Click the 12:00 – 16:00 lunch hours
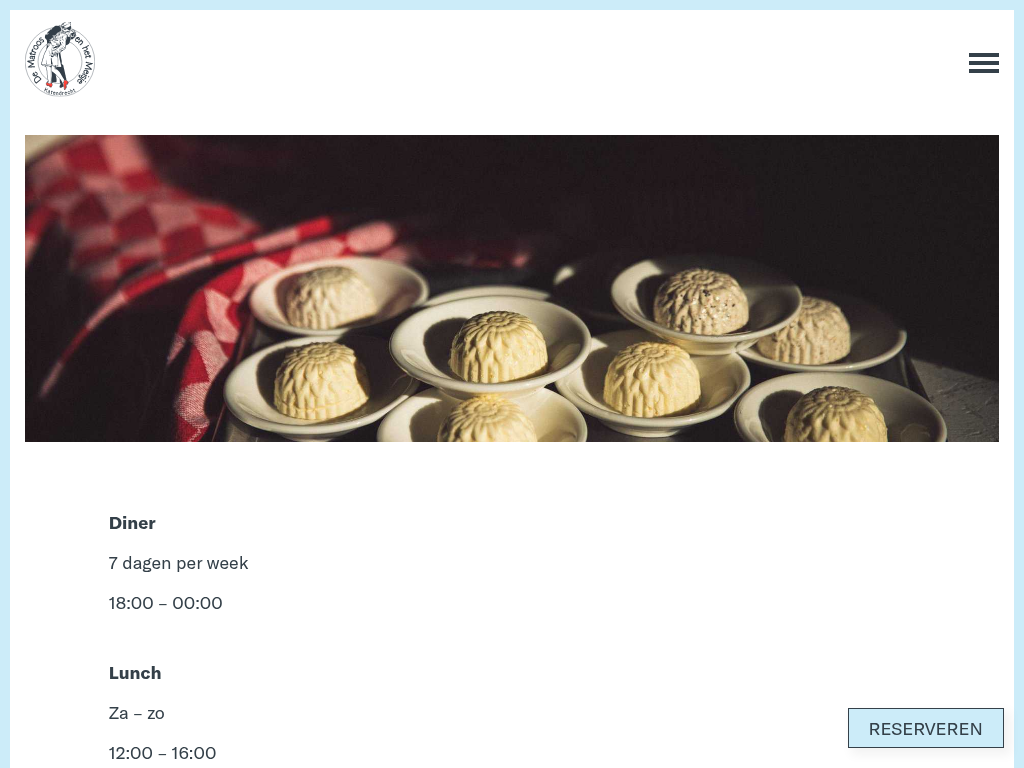The width and height of the screenshot is (1024, 768). point(162,753)
